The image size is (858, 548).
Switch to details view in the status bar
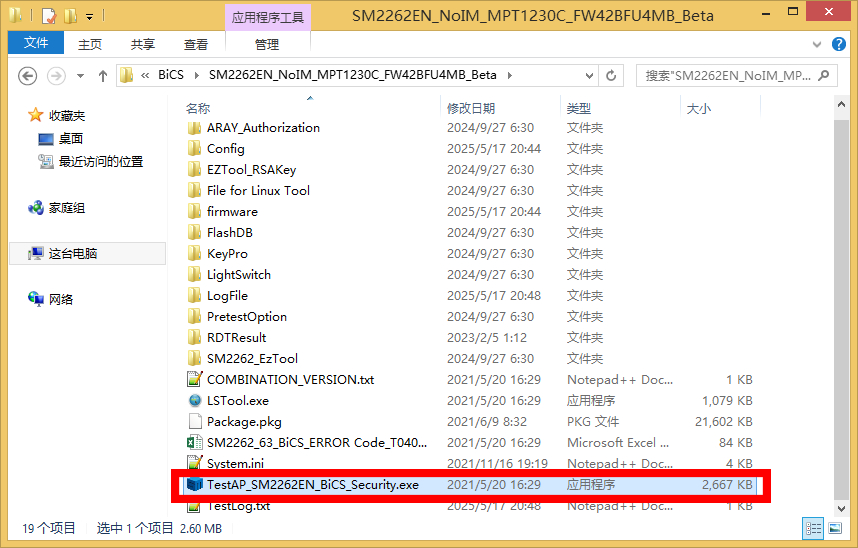tap(812, 528)
